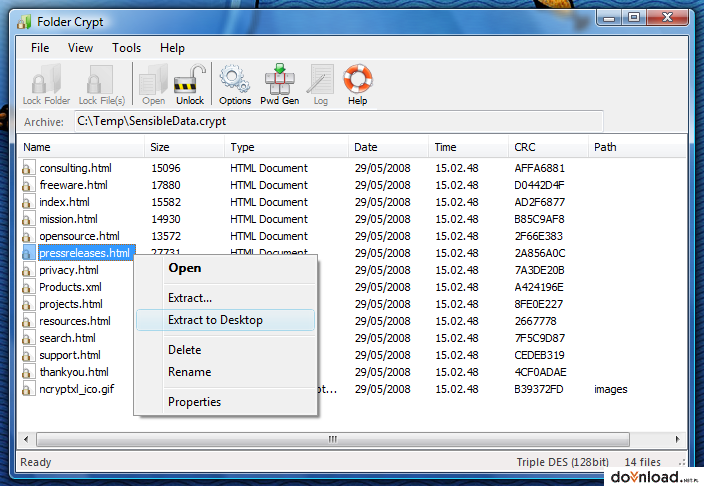
Task: Click the scroll left arrow
Action: pos(26,439)
